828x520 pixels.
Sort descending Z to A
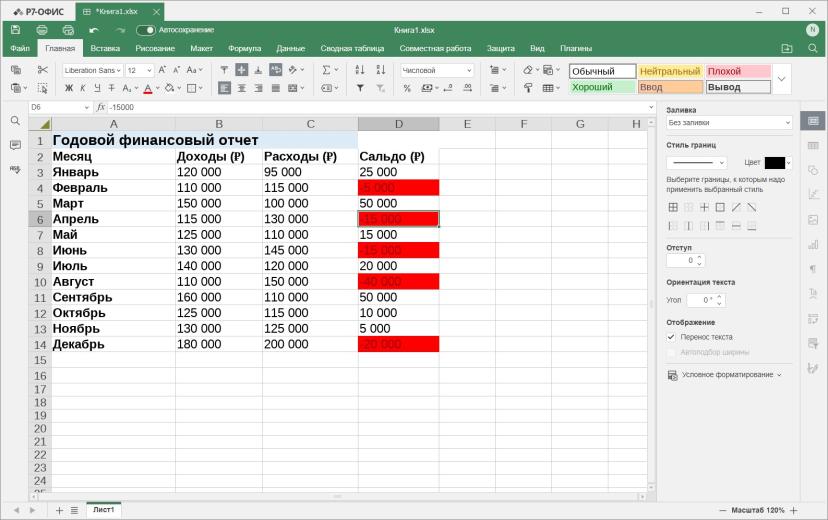[x=381, y=70]
